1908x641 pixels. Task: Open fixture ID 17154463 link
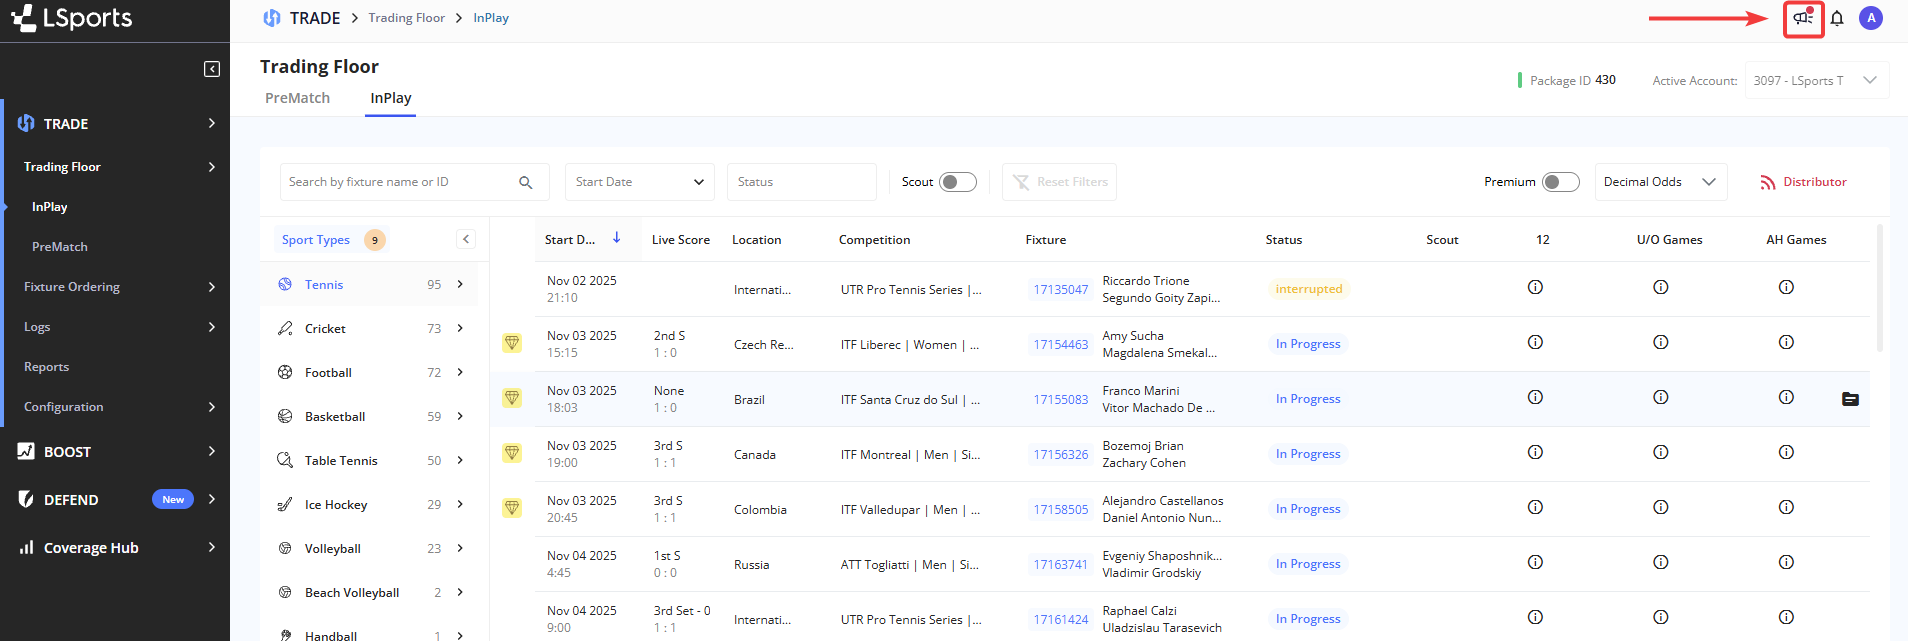(1060, 345)
